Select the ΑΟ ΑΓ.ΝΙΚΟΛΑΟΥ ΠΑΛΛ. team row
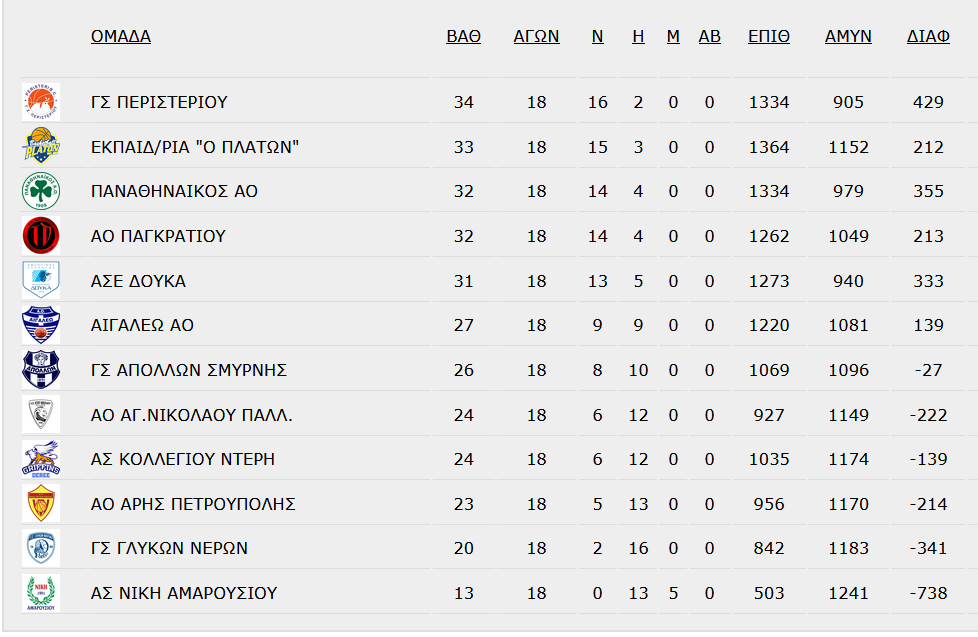Viewport: 978px width, 637px height. (x=493, y=414)
